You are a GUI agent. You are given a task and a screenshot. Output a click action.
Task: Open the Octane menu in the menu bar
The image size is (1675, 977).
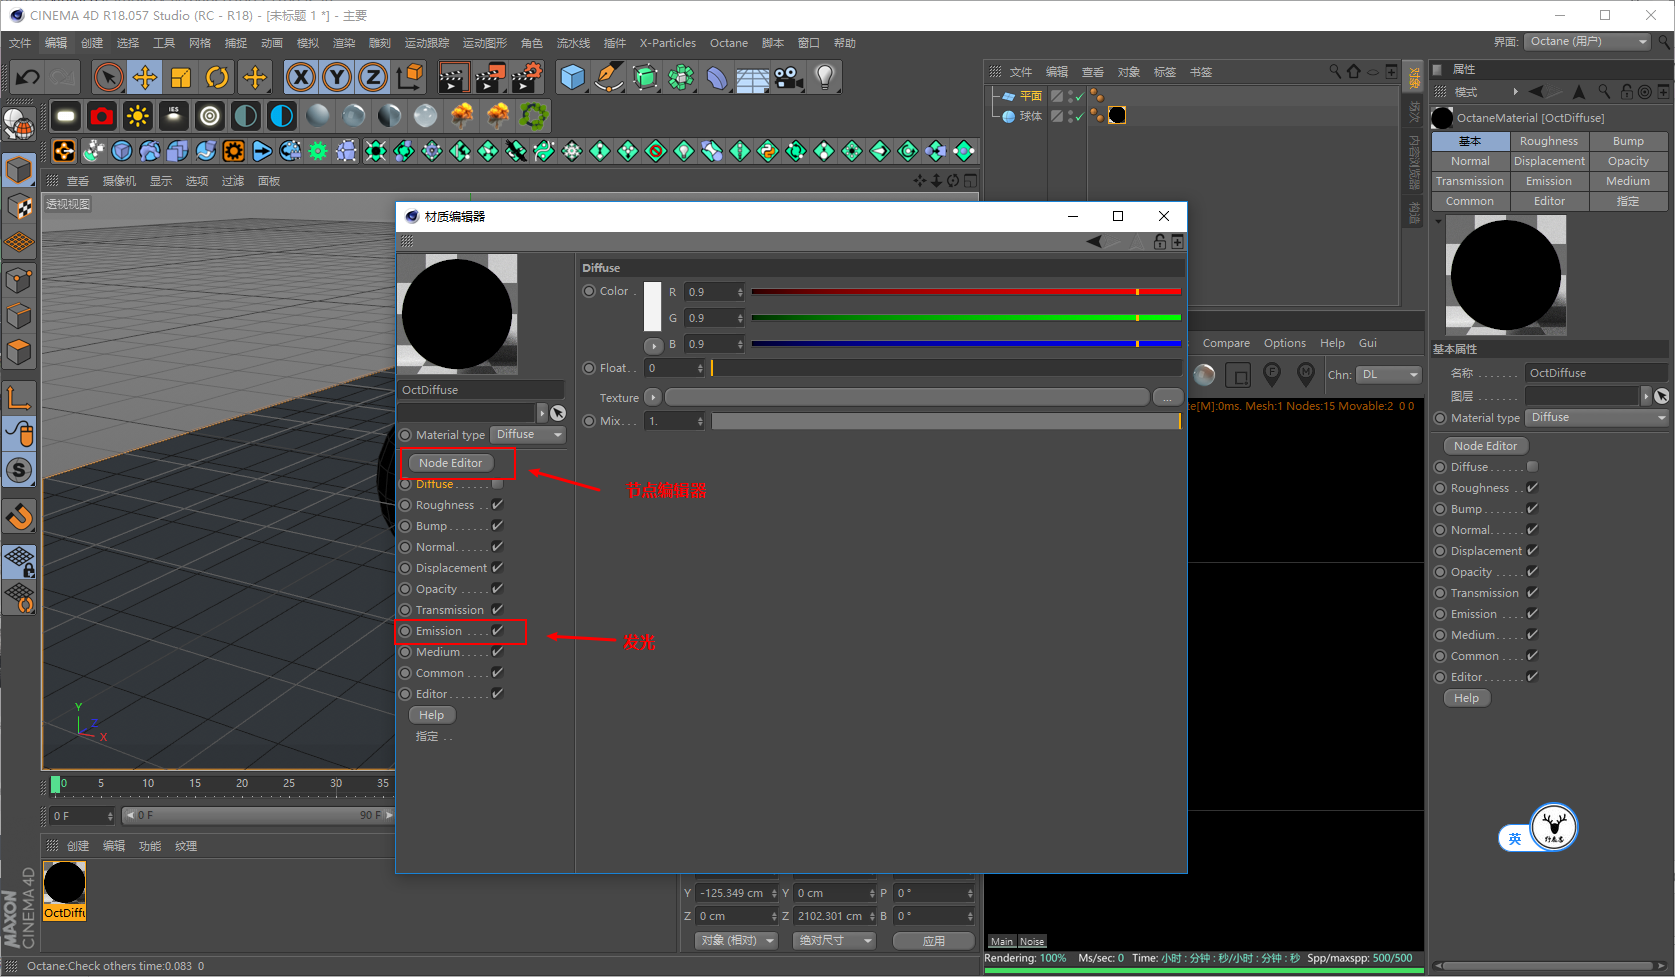tap(729, 43)
